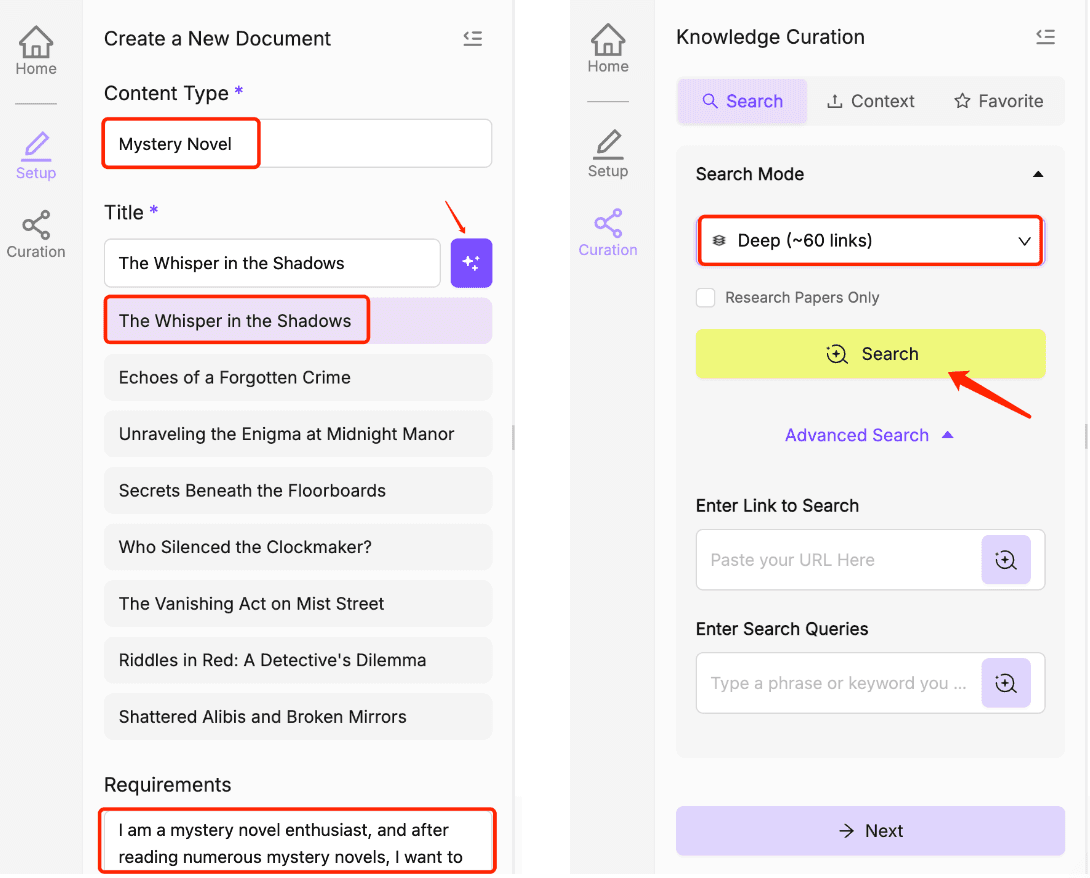The width and height of the screenshot is (1090, 878).
Task: Open Home in the right-hand sidebar
Action: [608, 49]
